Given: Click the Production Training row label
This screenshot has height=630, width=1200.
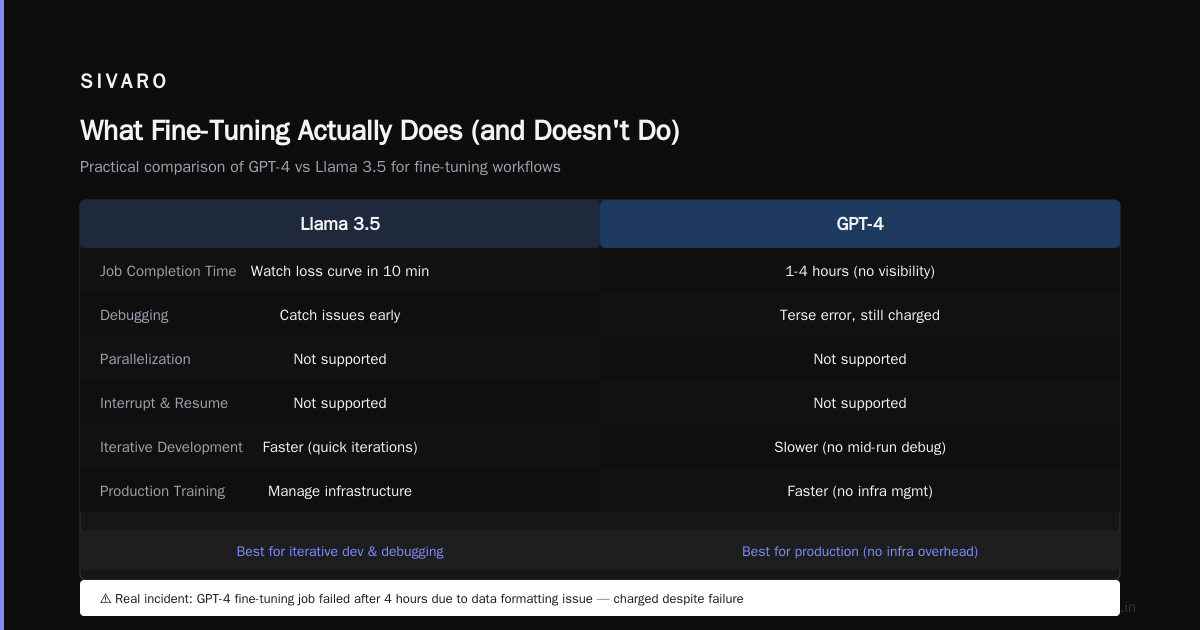Looking at the screenshot, I should coord(162,491).
